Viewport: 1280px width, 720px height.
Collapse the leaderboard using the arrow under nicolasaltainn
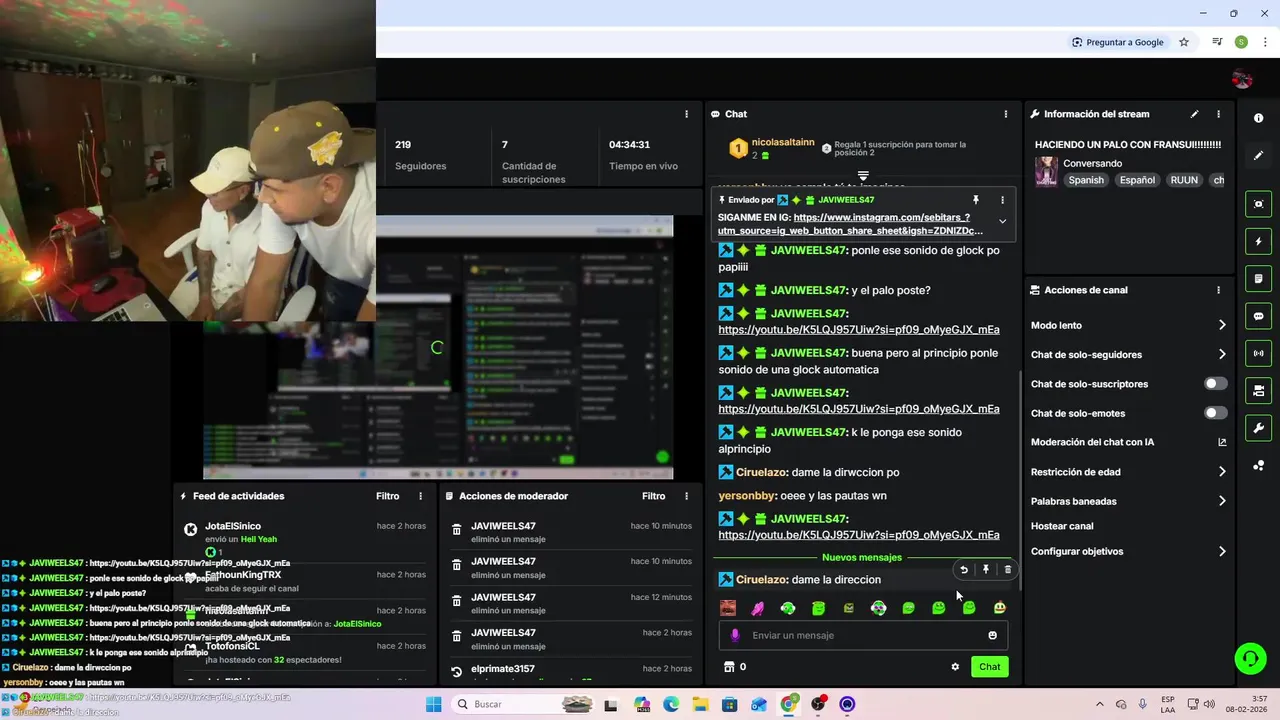click(x=863, y=176)
